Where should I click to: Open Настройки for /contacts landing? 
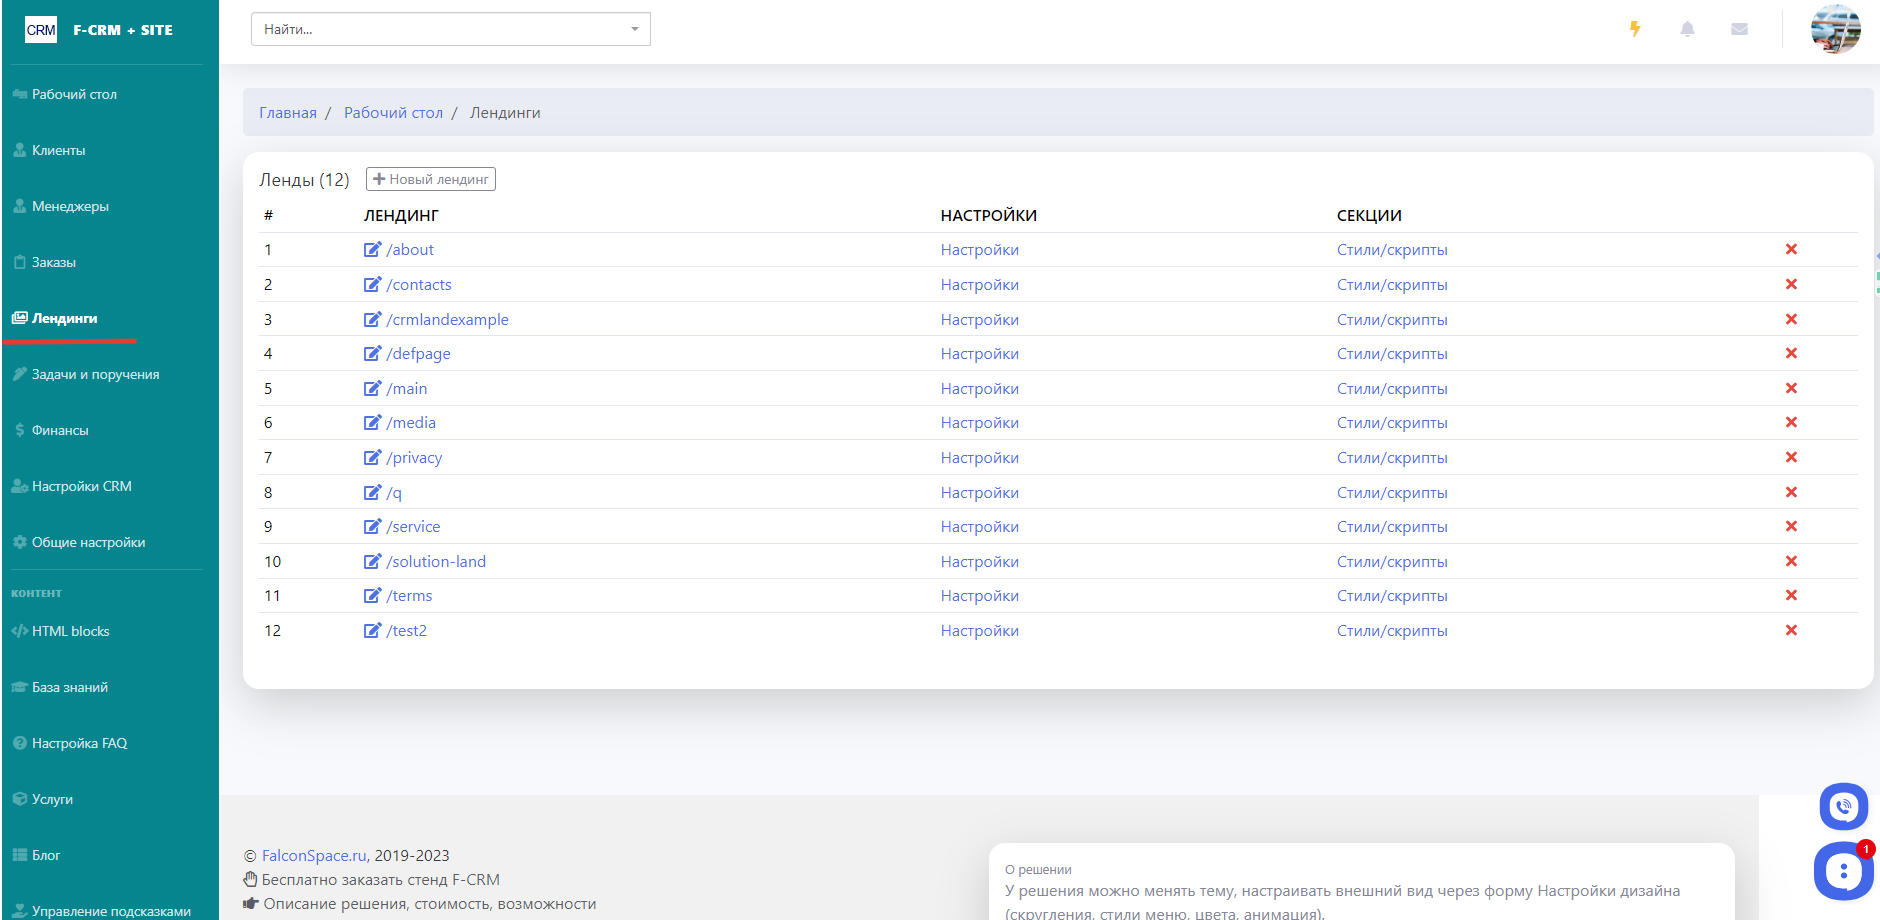pos(979,284)
